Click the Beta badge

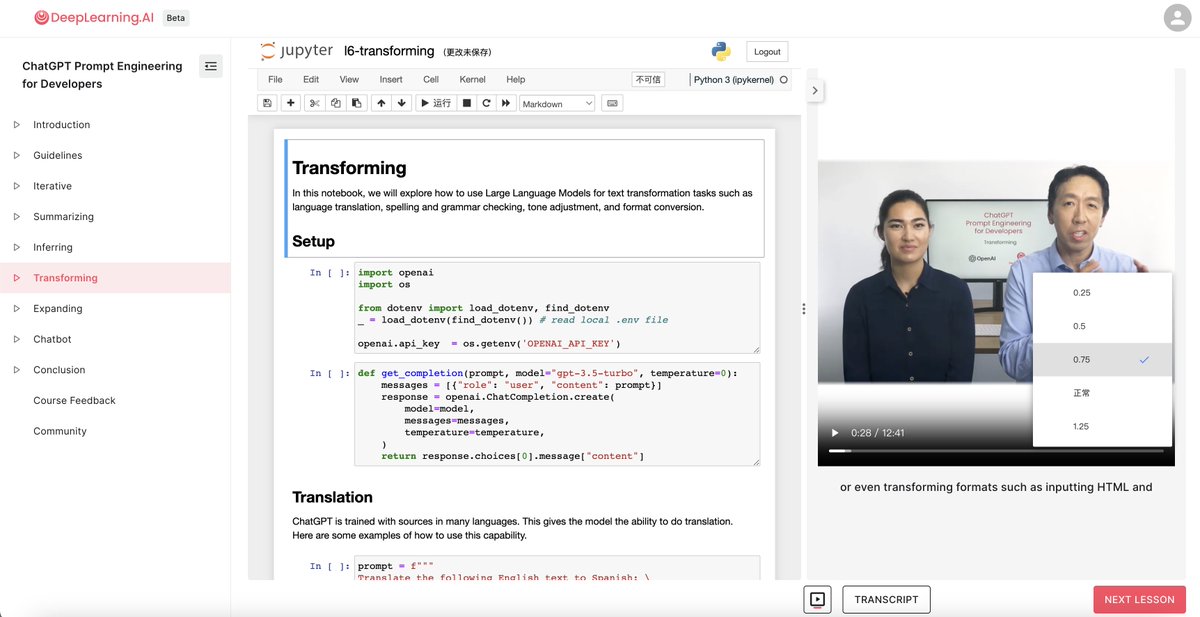[175, 18]
